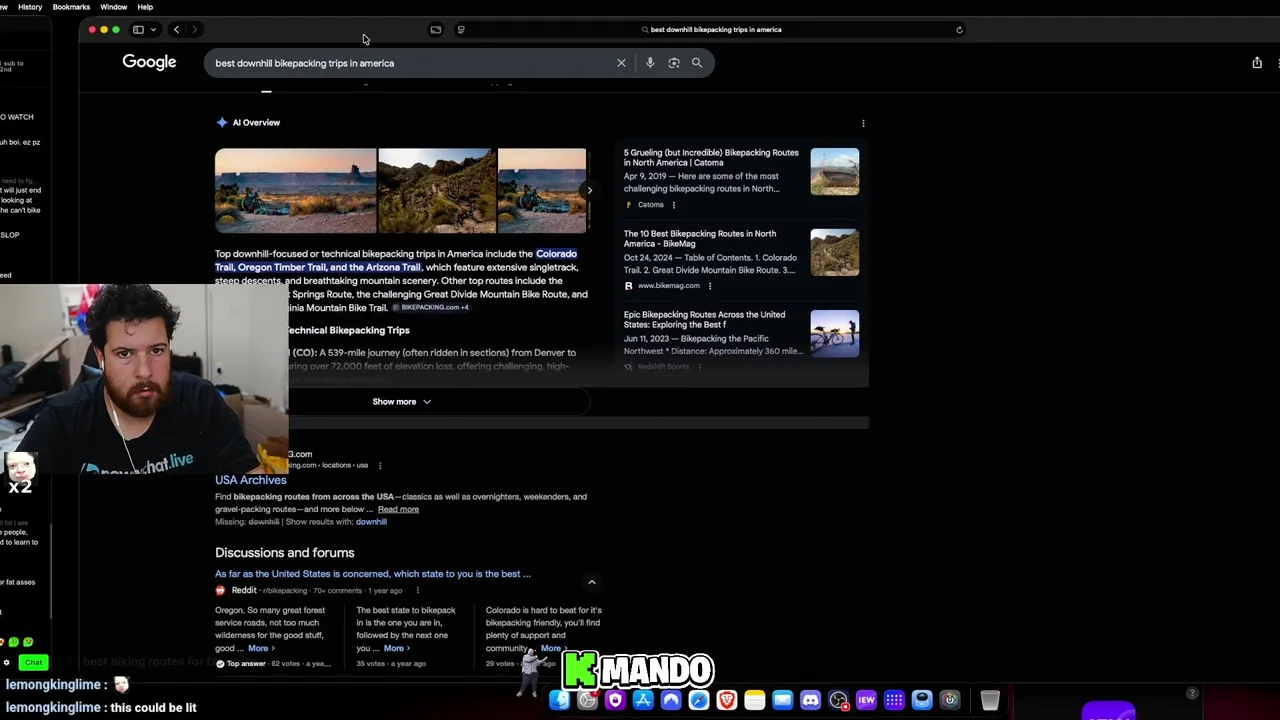This screenshot has height=720, width=1280.
Task: Open 10 Best Bikepacking Routes BikeMag article
Action: pos(700,238)
